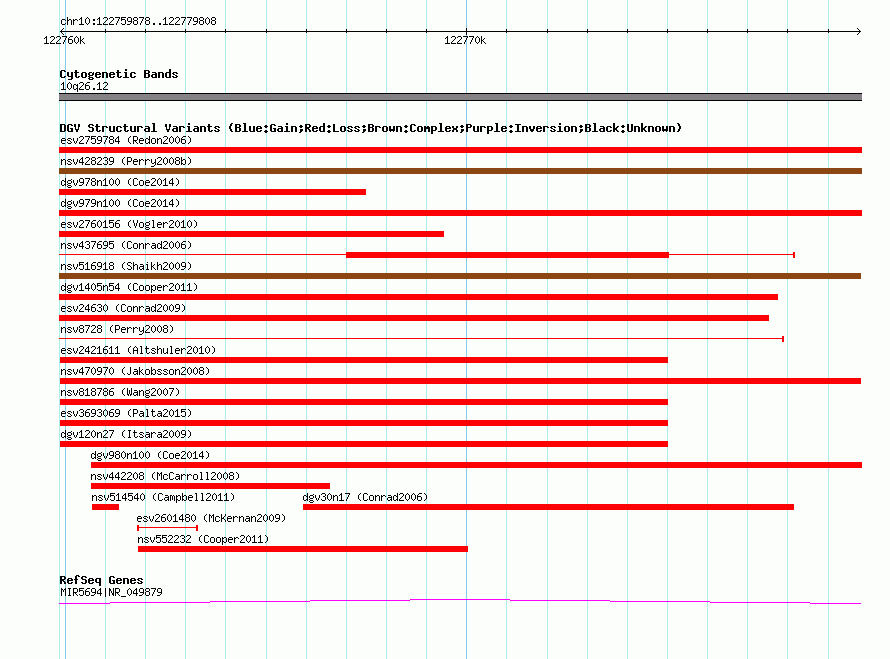
Task: Select the dgv1405n54 red variant bar
Action: pyautogui.click(x=418, y=297)
